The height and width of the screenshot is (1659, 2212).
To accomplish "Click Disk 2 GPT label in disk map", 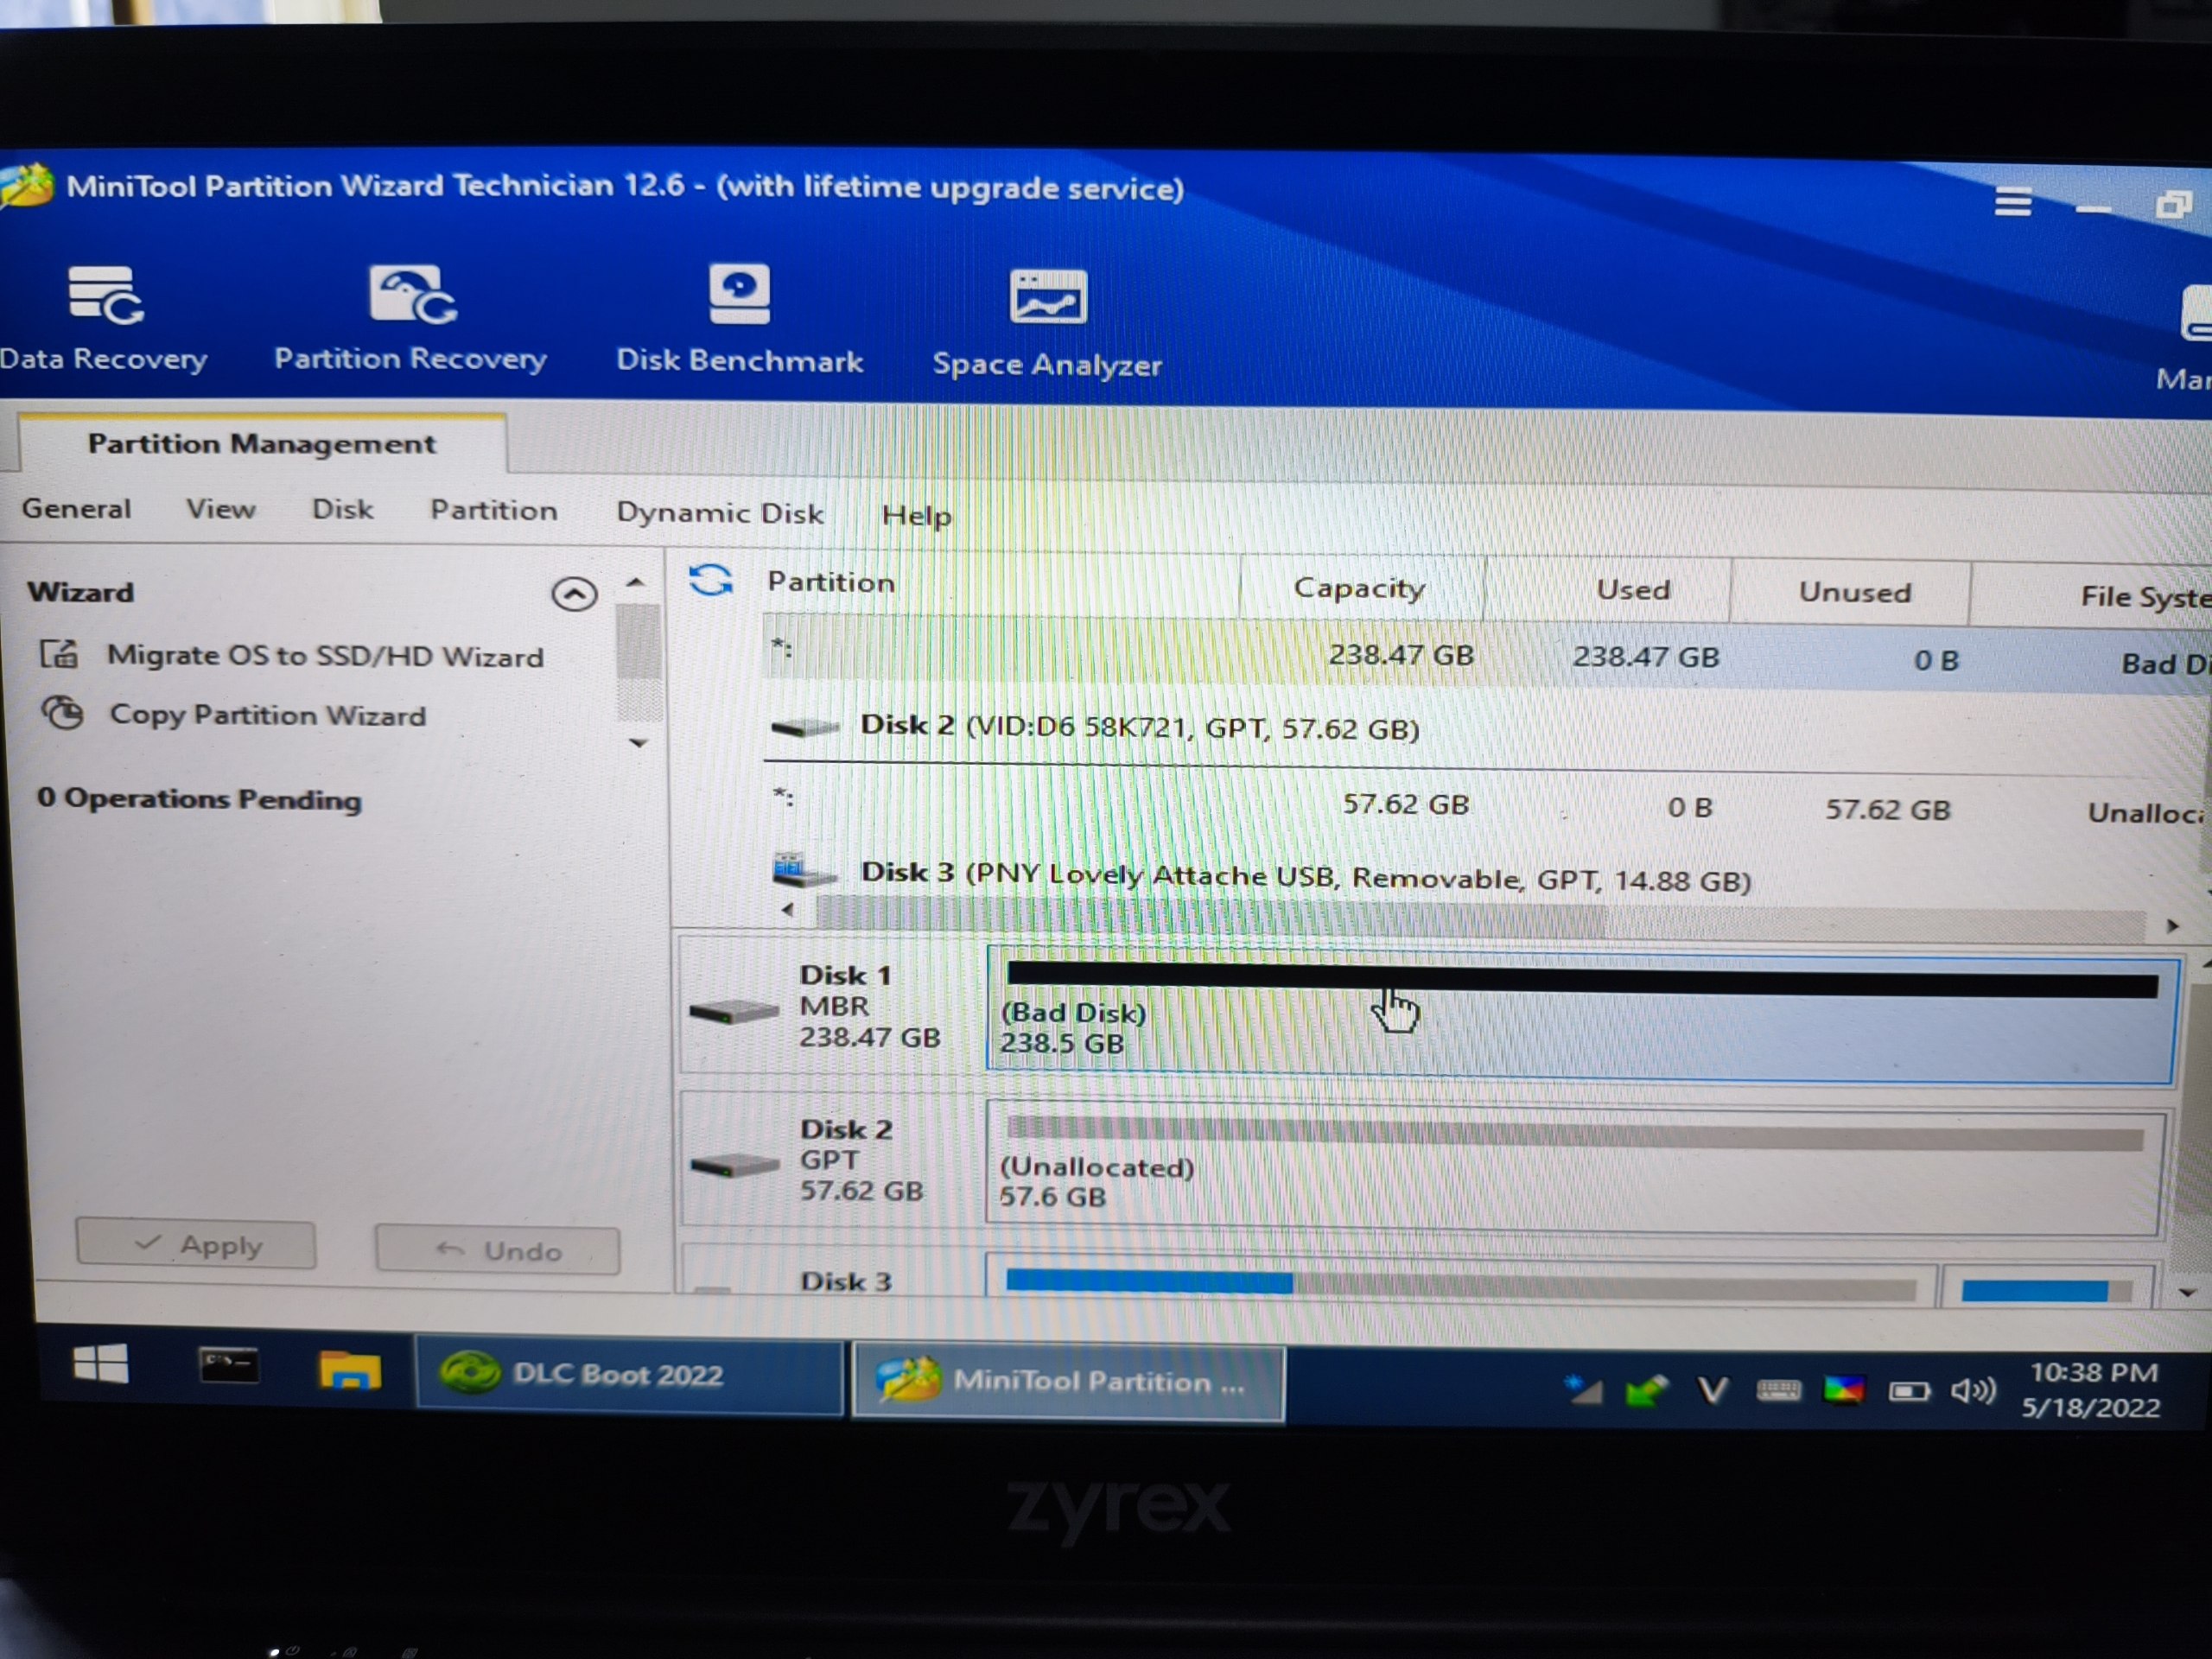I will pos(862,1160).
